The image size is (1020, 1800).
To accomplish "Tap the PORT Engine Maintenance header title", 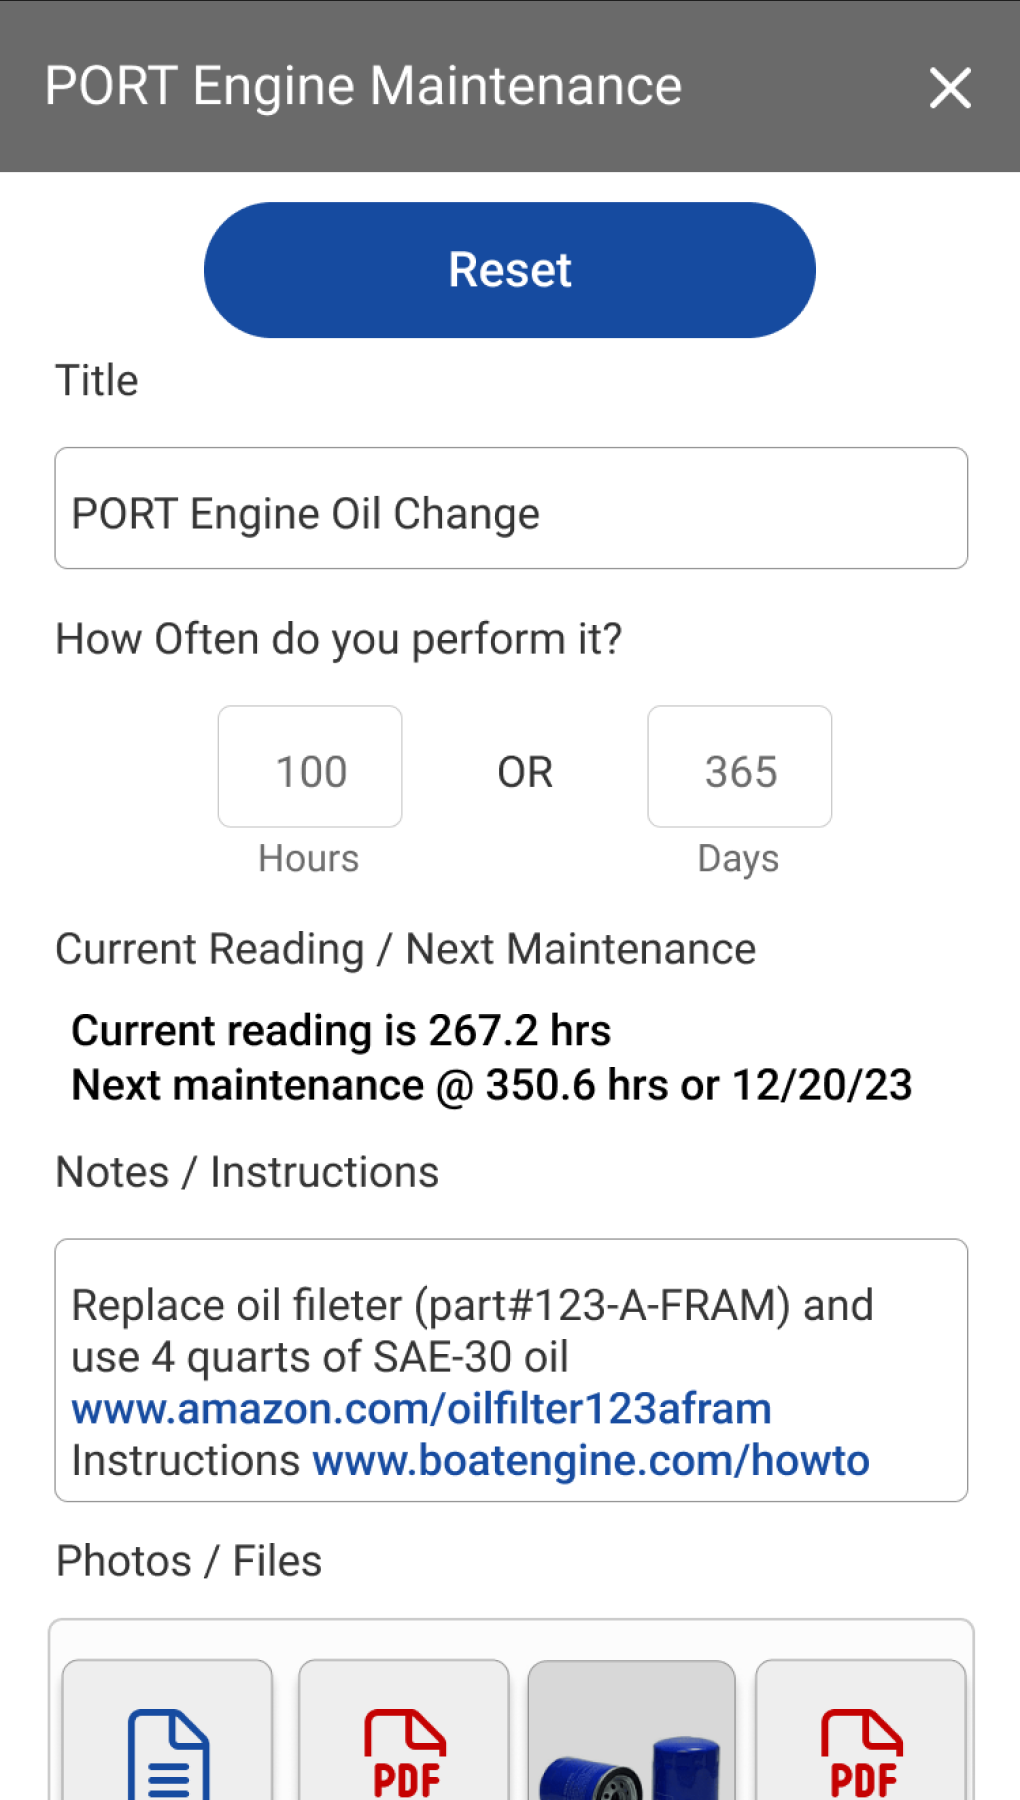I will pyautogui.click(x=363, y=86).
